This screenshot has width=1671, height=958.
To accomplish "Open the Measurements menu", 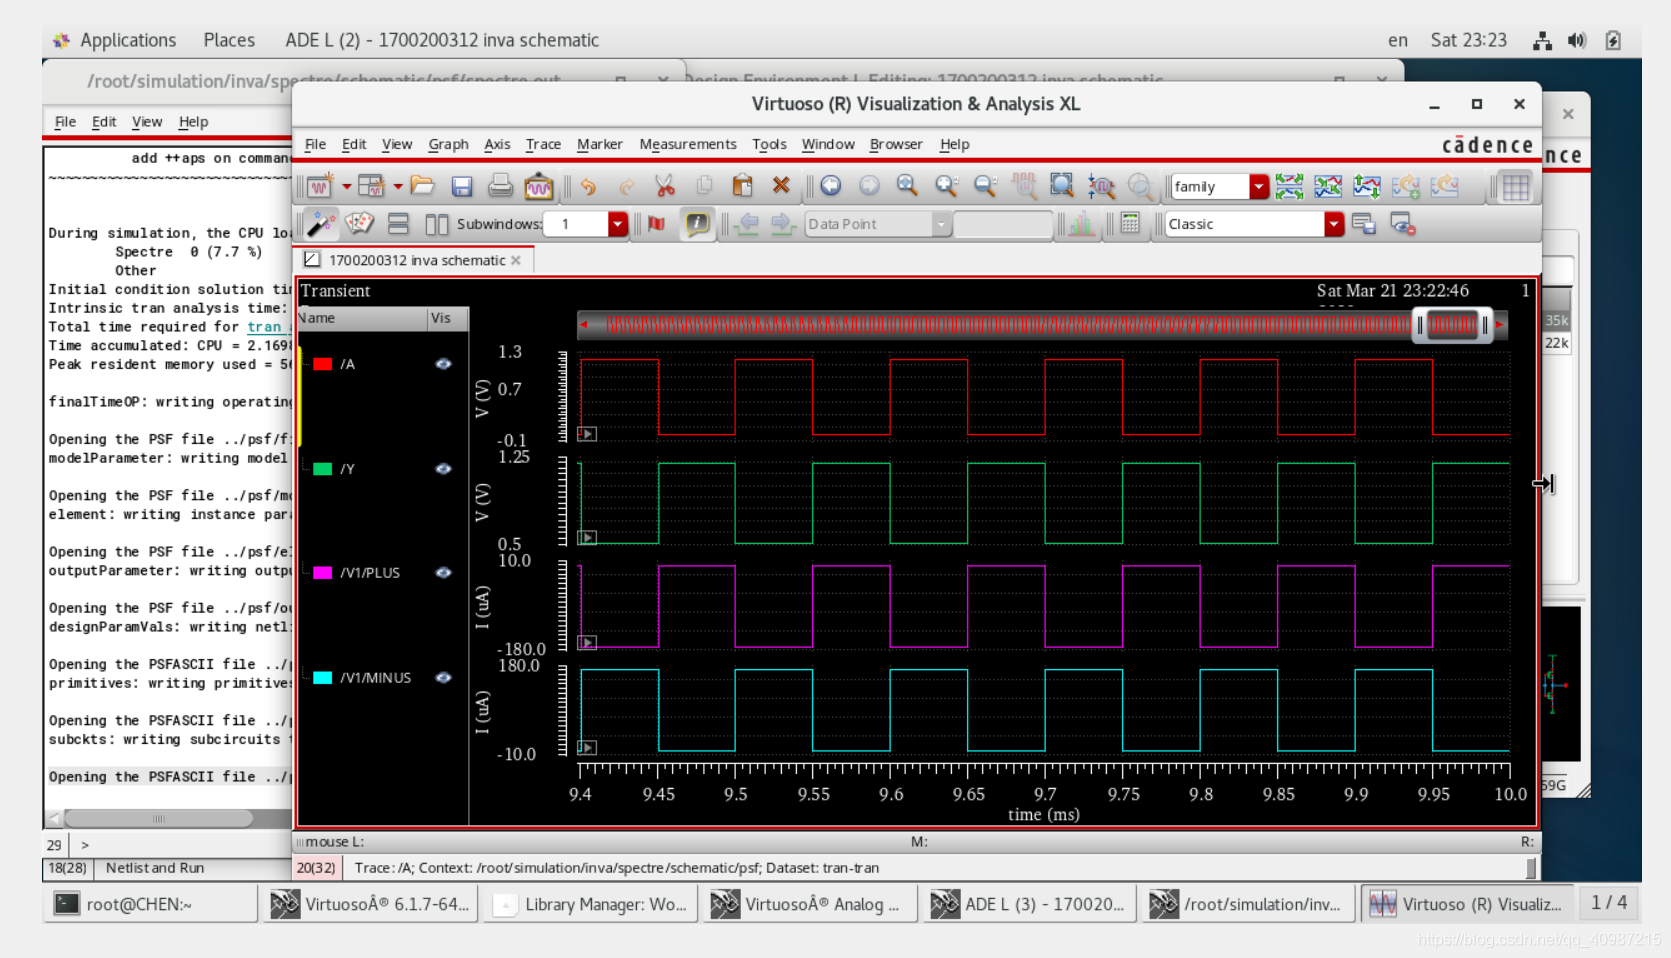I will click(687, 144).
